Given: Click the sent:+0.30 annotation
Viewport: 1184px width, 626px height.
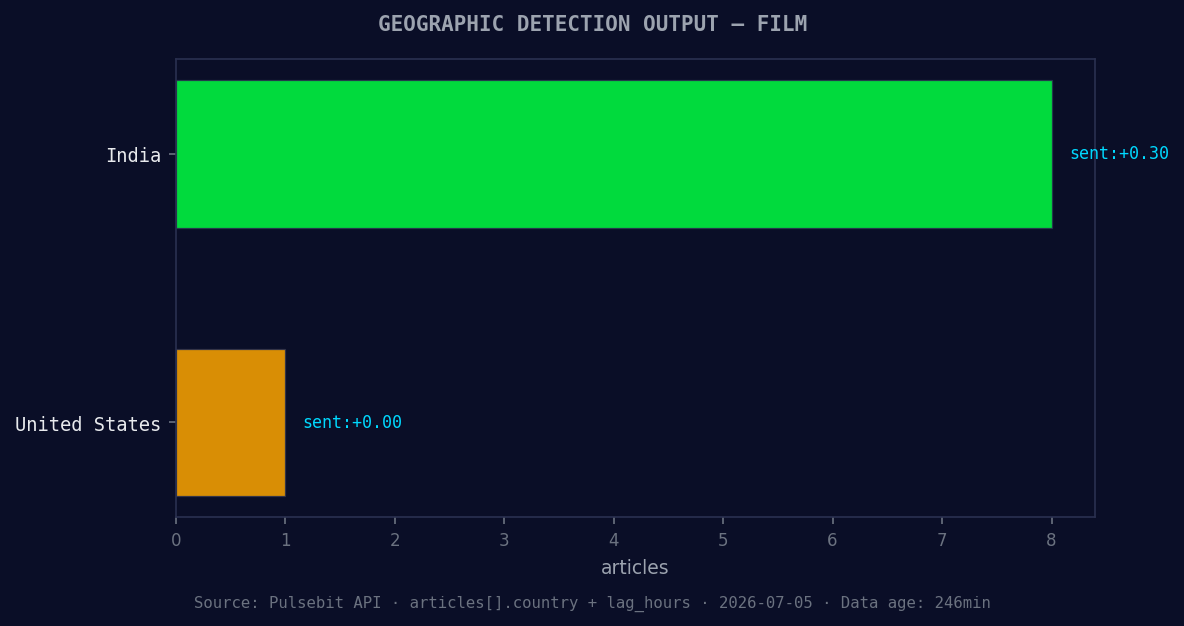Looking at the screenshot, I should click(x=1119, y=153).
